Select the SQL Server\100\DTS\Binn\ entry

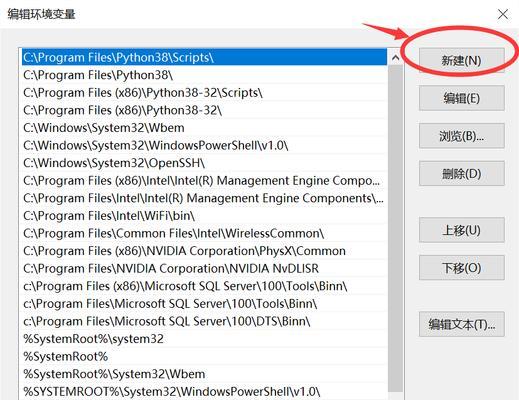(204, 321)
